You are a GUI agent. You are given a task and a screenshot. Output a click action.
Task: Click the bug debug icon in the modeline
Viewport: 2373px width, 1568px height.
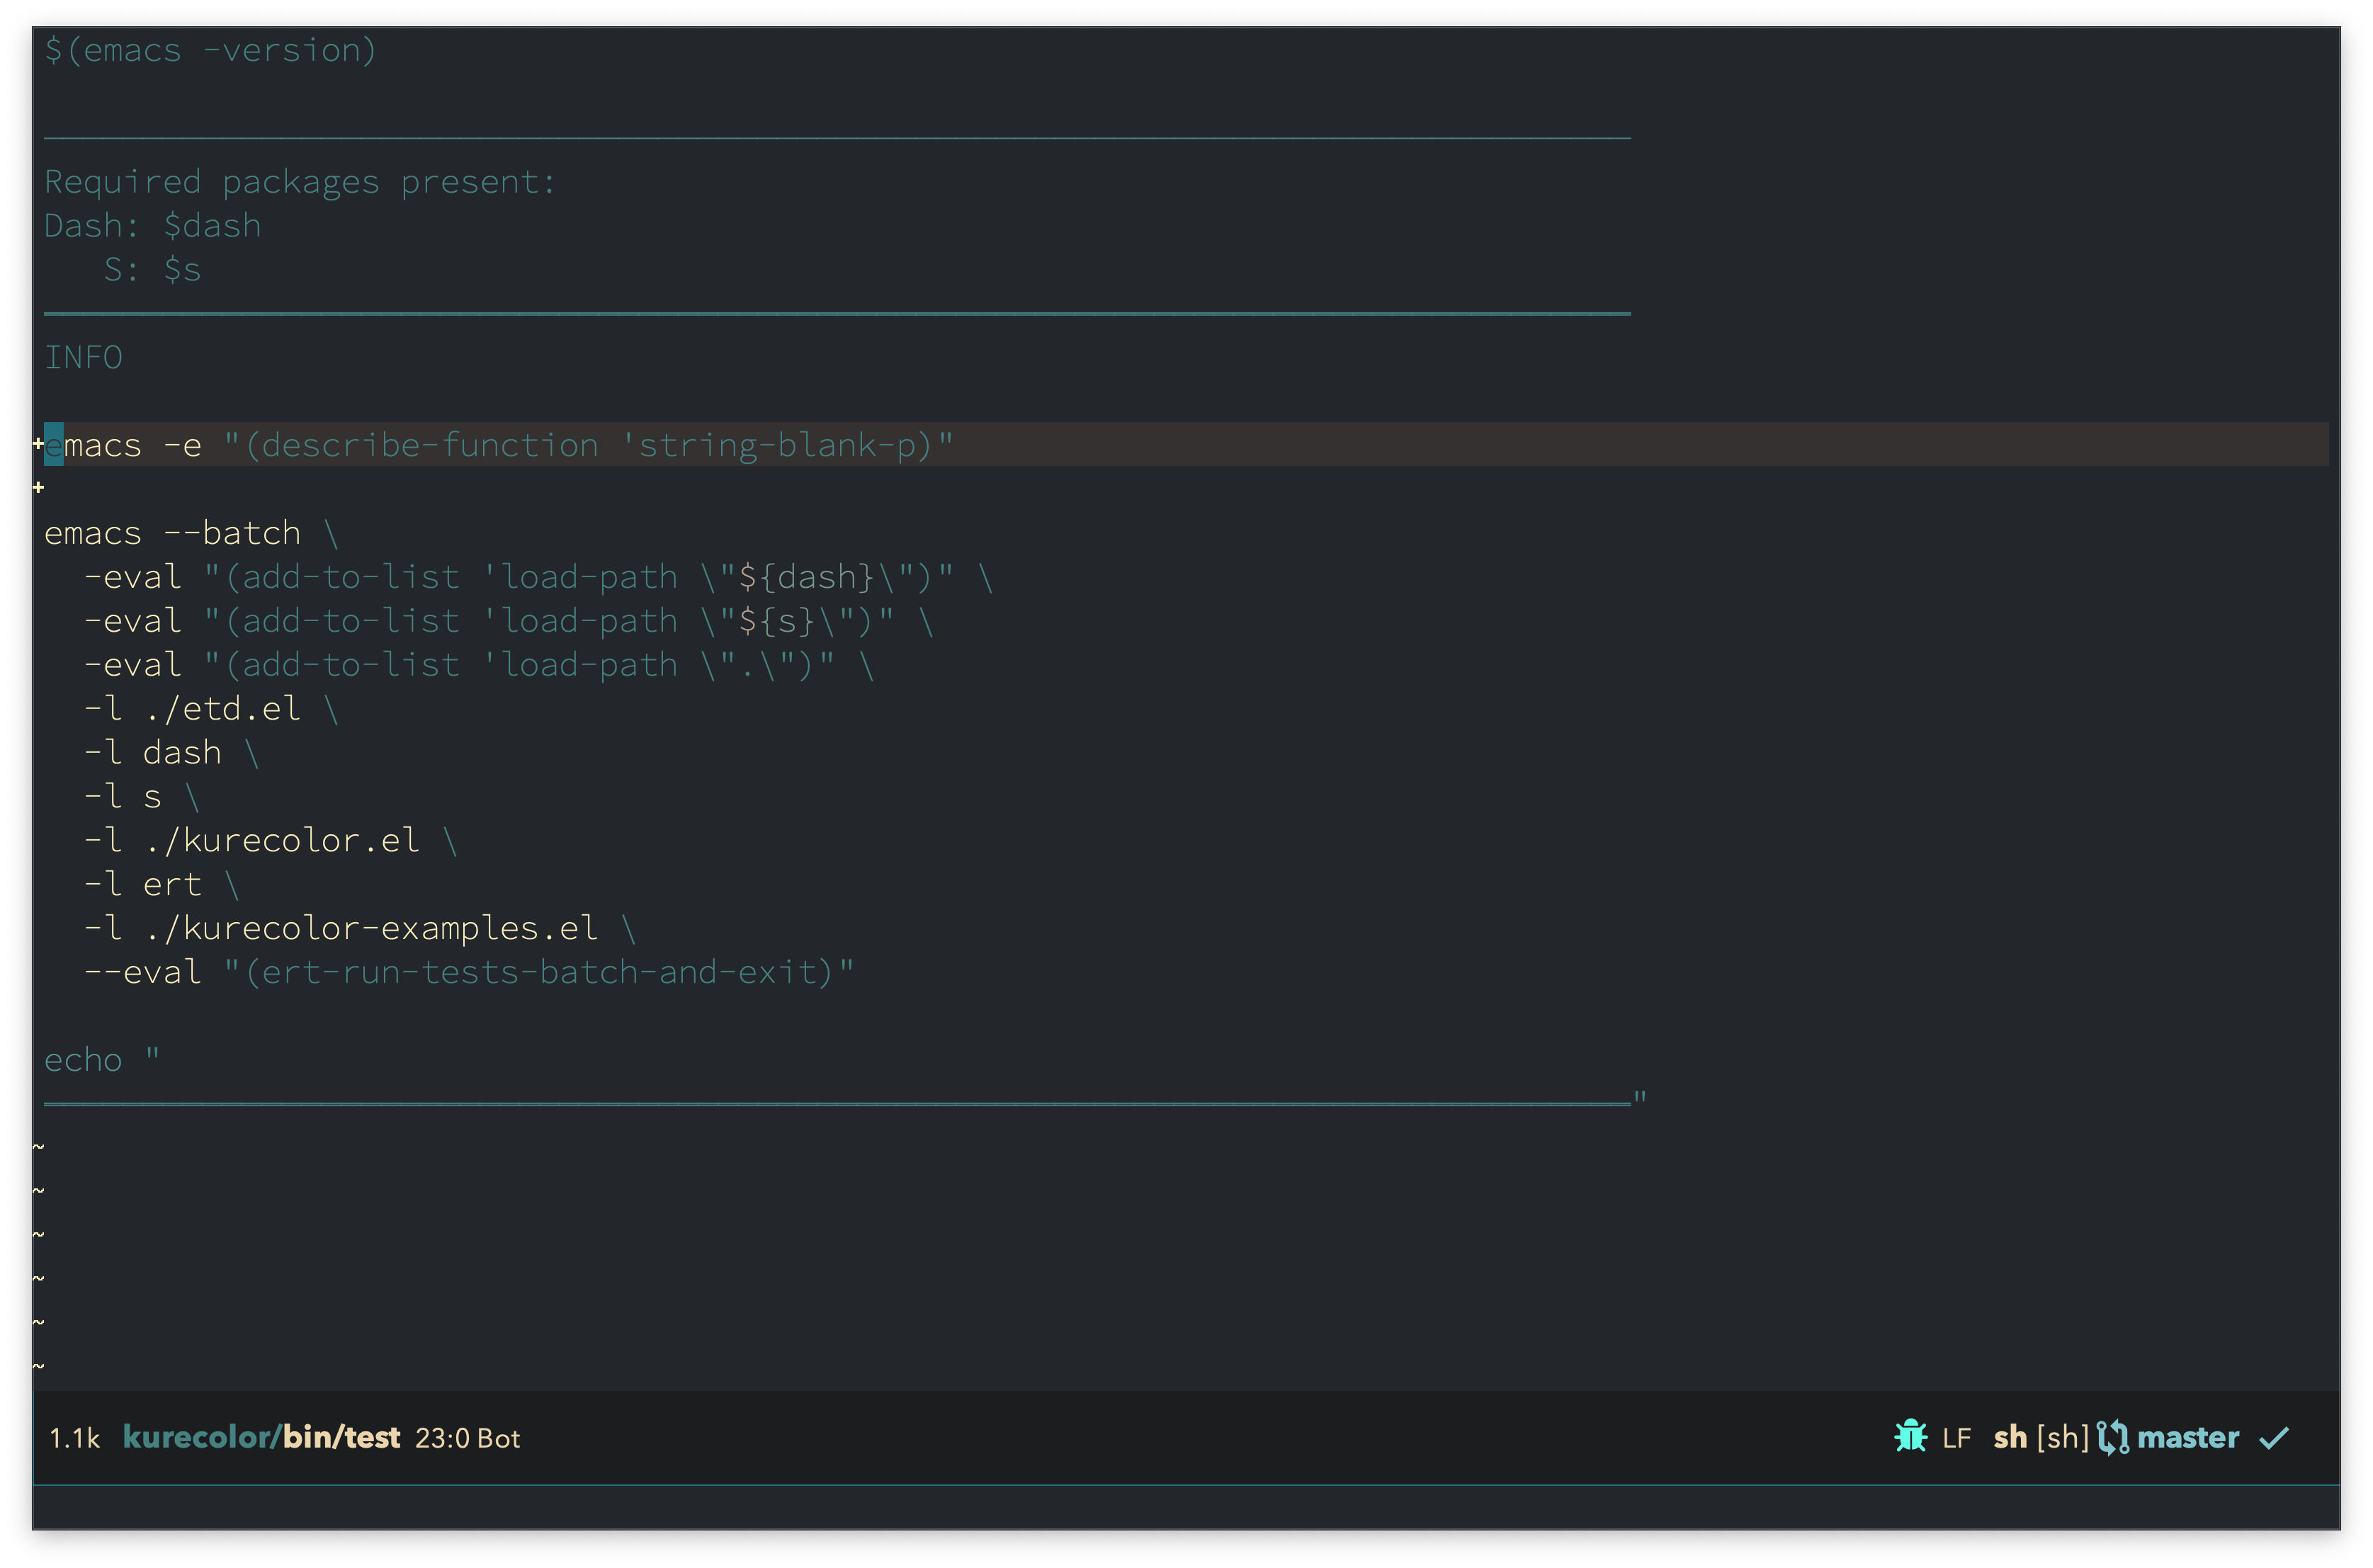tap(1910, 1437)
